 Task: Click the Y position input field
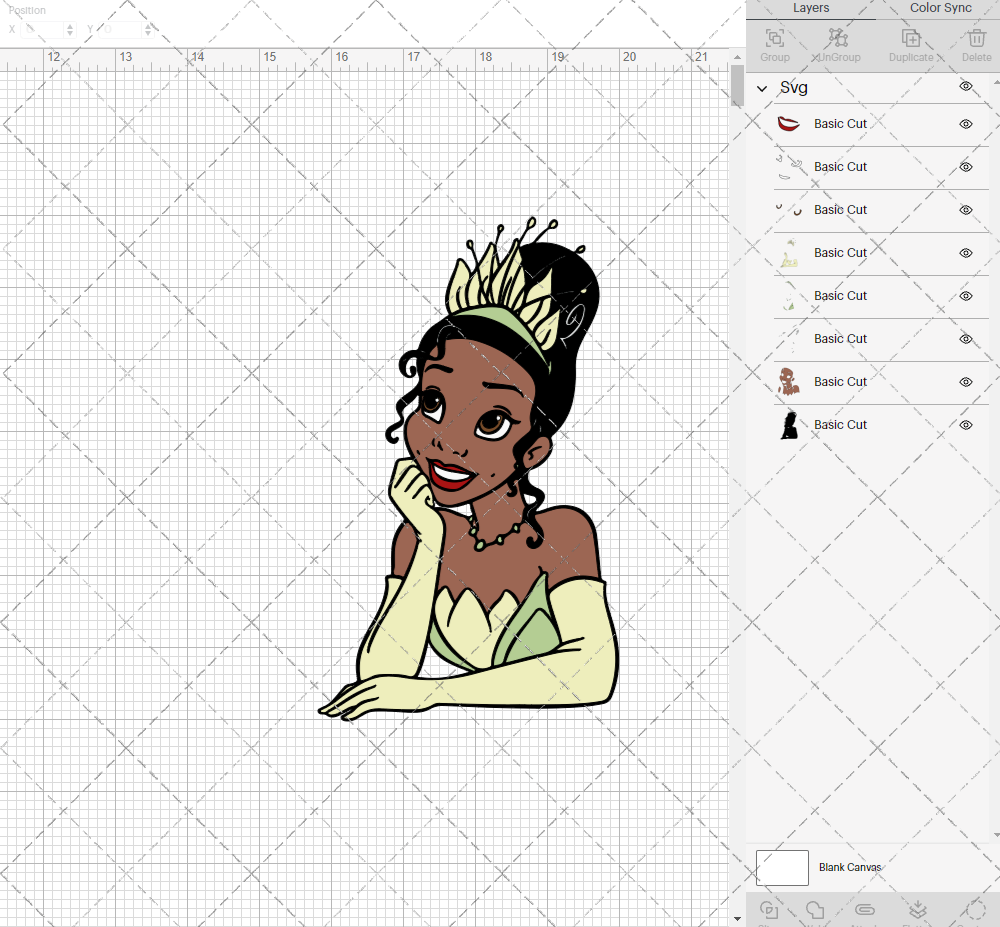[122, 29]
